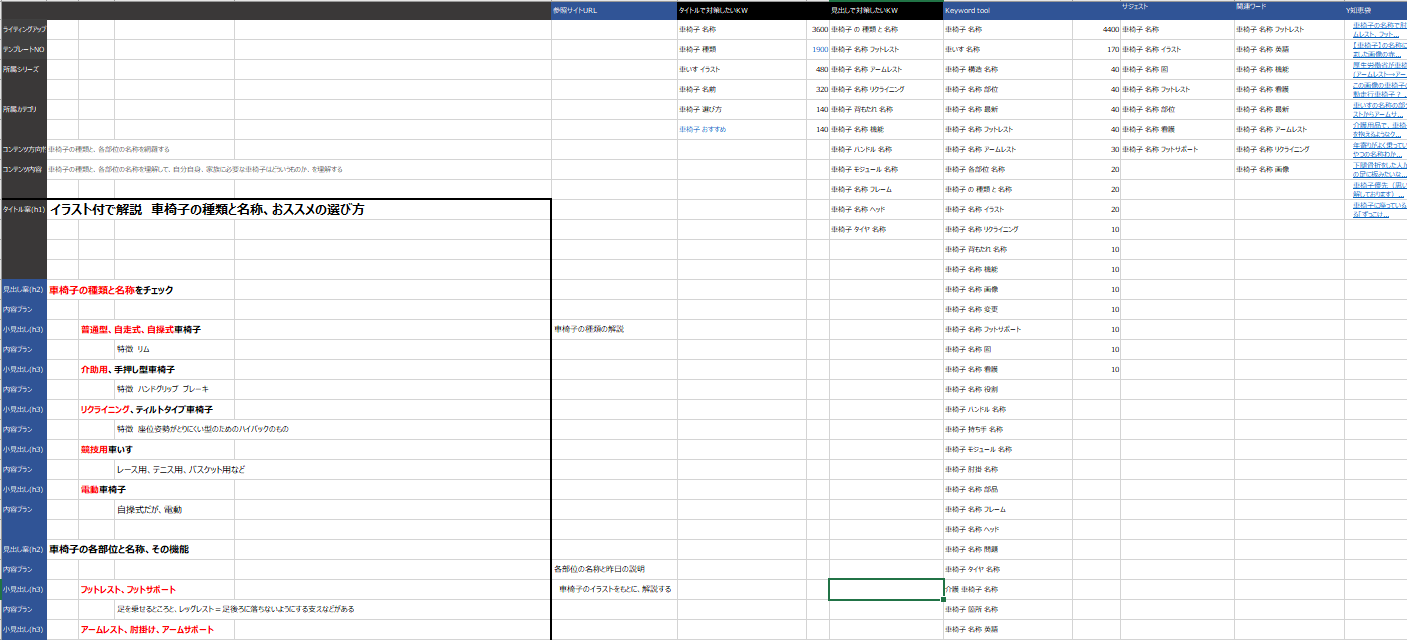Open the first Y知恵袋 hyperlink
This screenshot has width=1407, height=640.
pos(1378,29)
